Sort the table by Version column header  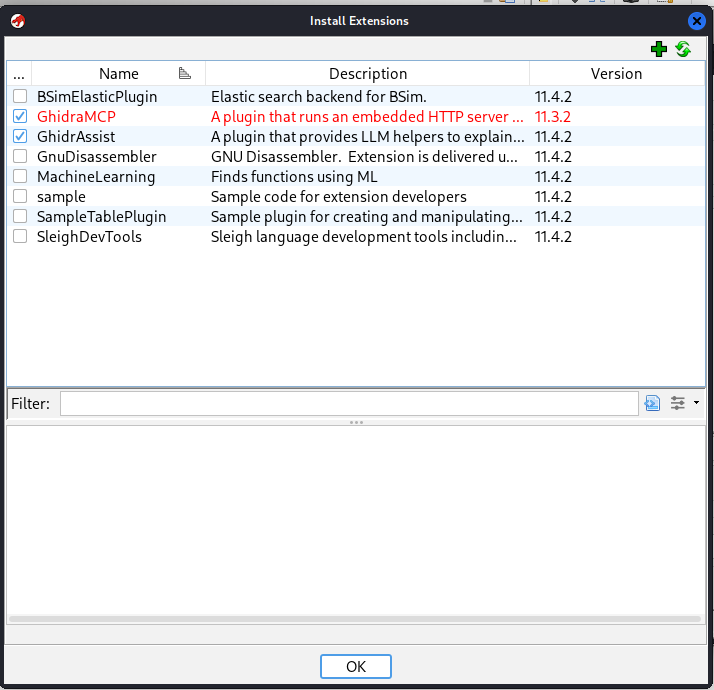coord(616,73)
